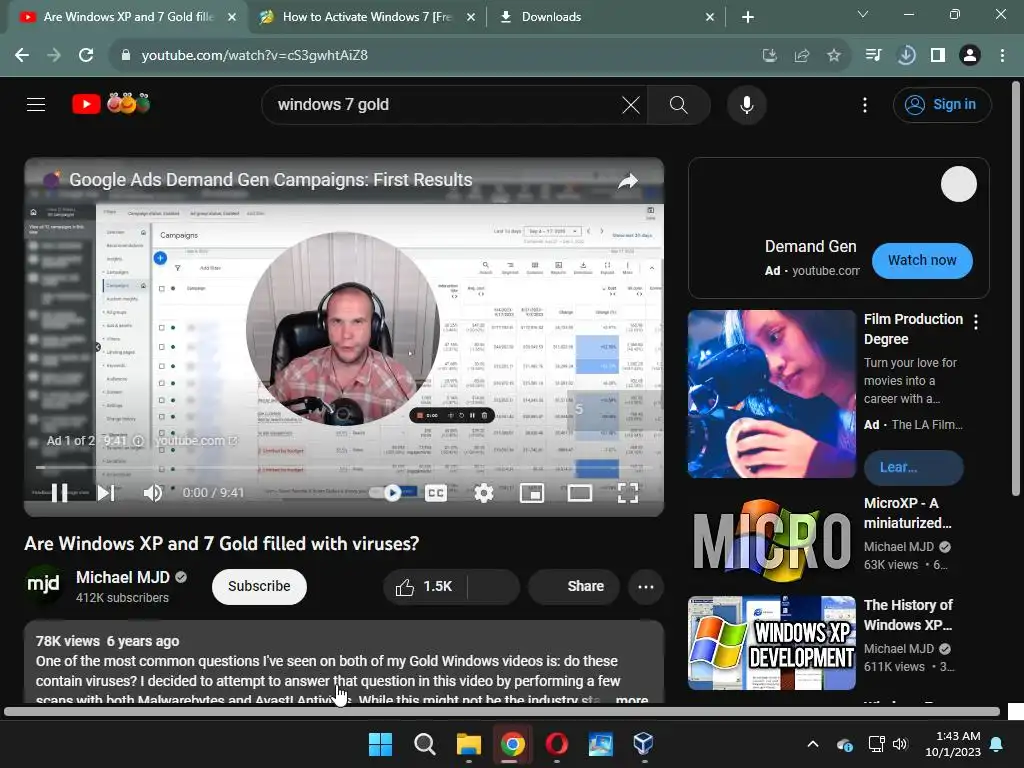Open the Chrome profile avatar
Screen dimensions: 1024x768
970,56
